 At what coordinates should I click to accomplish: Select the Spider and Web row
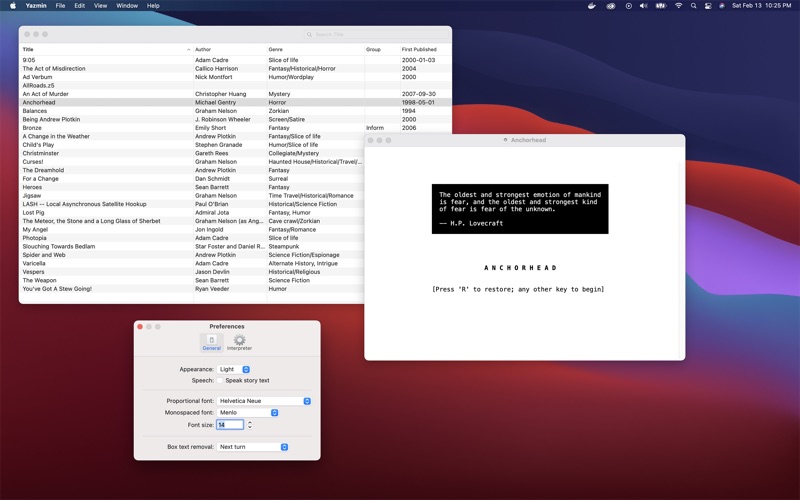coord(192,255)
